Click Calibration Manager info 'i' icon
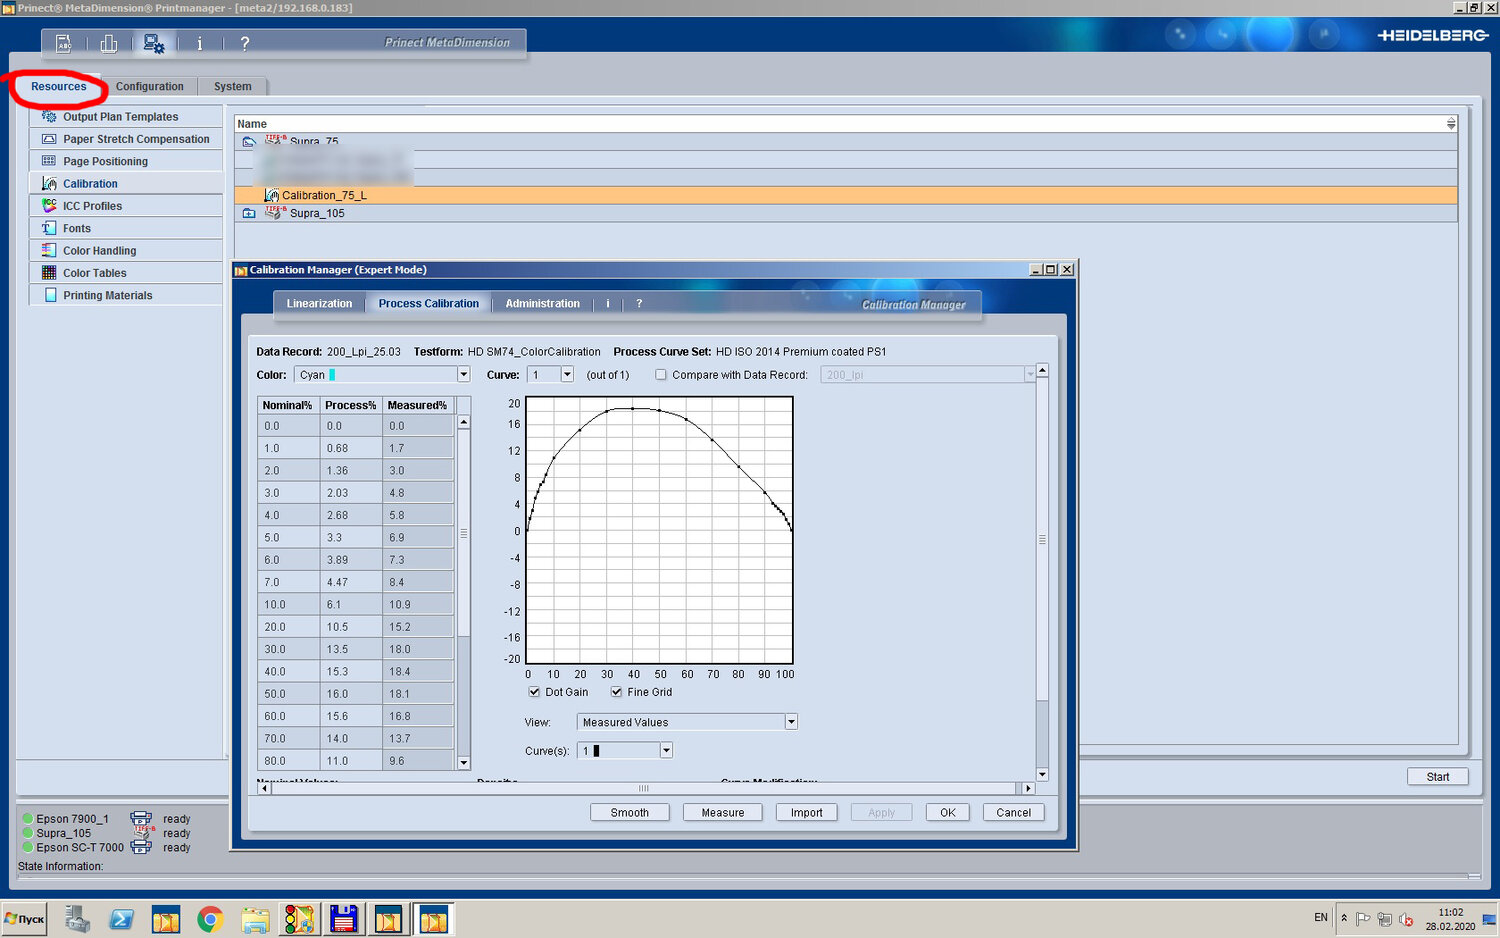This screenshot has height=938, width=1500. click(607, 304)
